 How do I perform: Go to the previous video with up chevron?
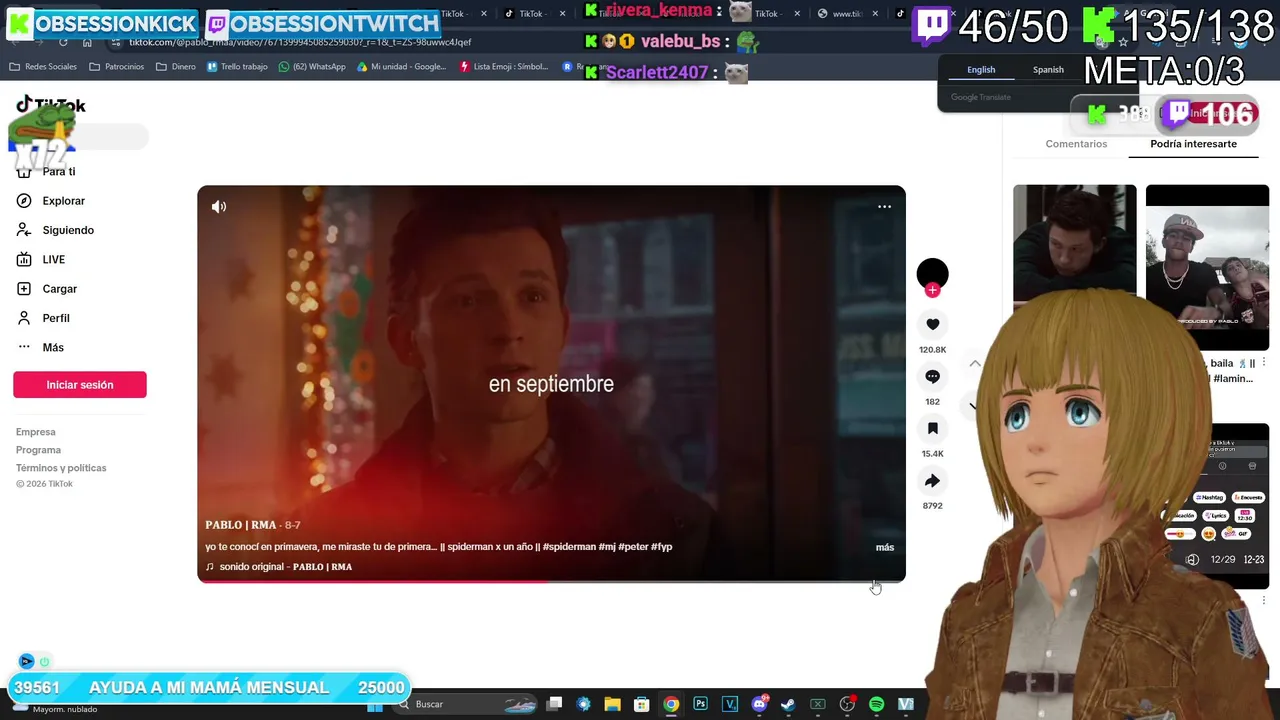click(x=975, y=363)
